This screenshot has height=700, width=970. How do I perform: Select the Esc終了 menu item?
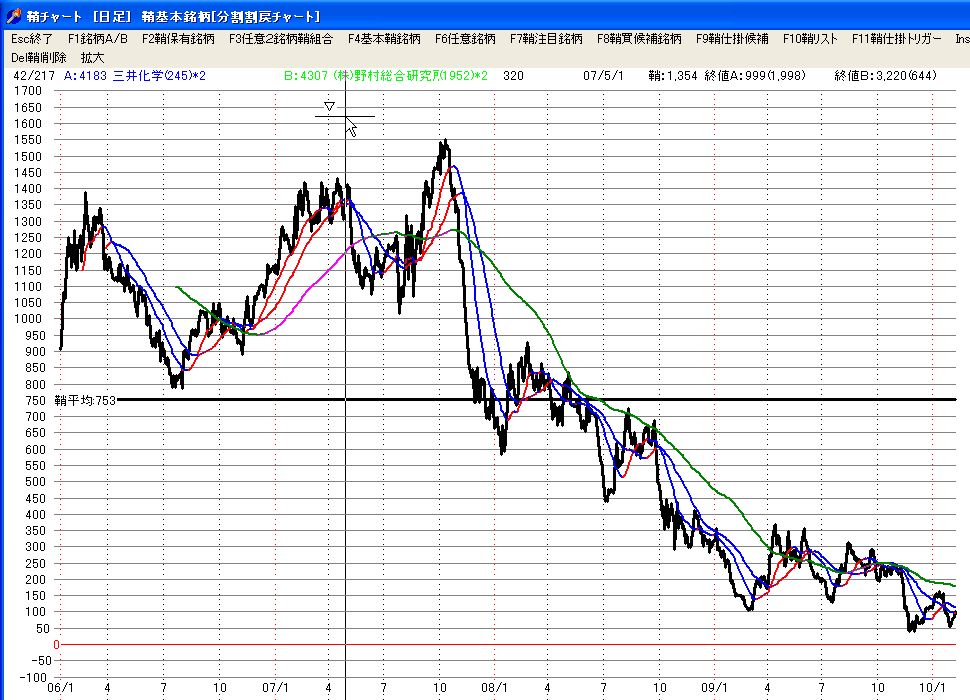click(32, 39)
